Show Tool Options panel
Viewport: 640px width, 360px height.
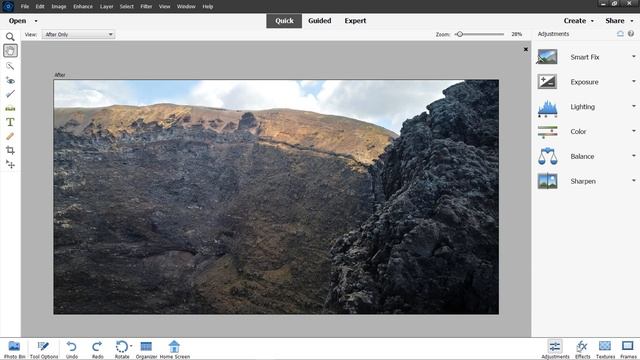coord(44,349)
